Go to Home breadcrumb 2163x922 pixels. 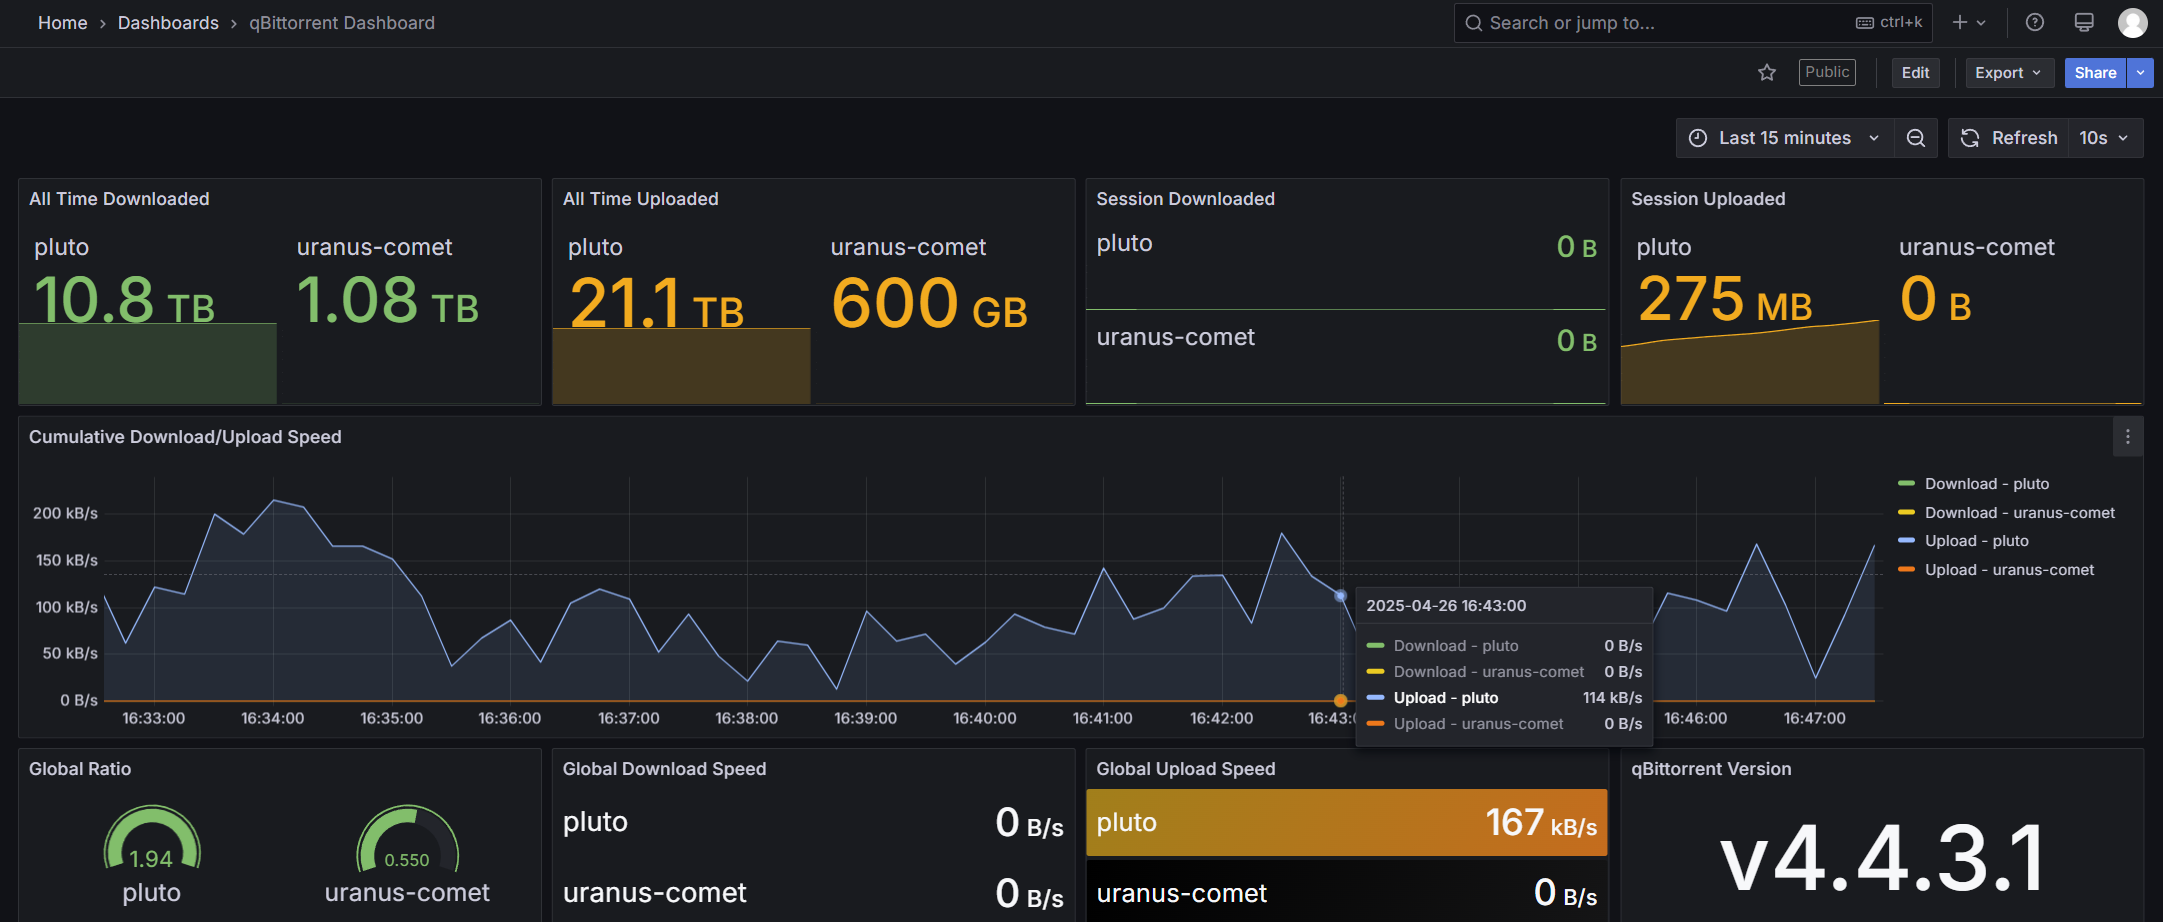coord(62,22)
